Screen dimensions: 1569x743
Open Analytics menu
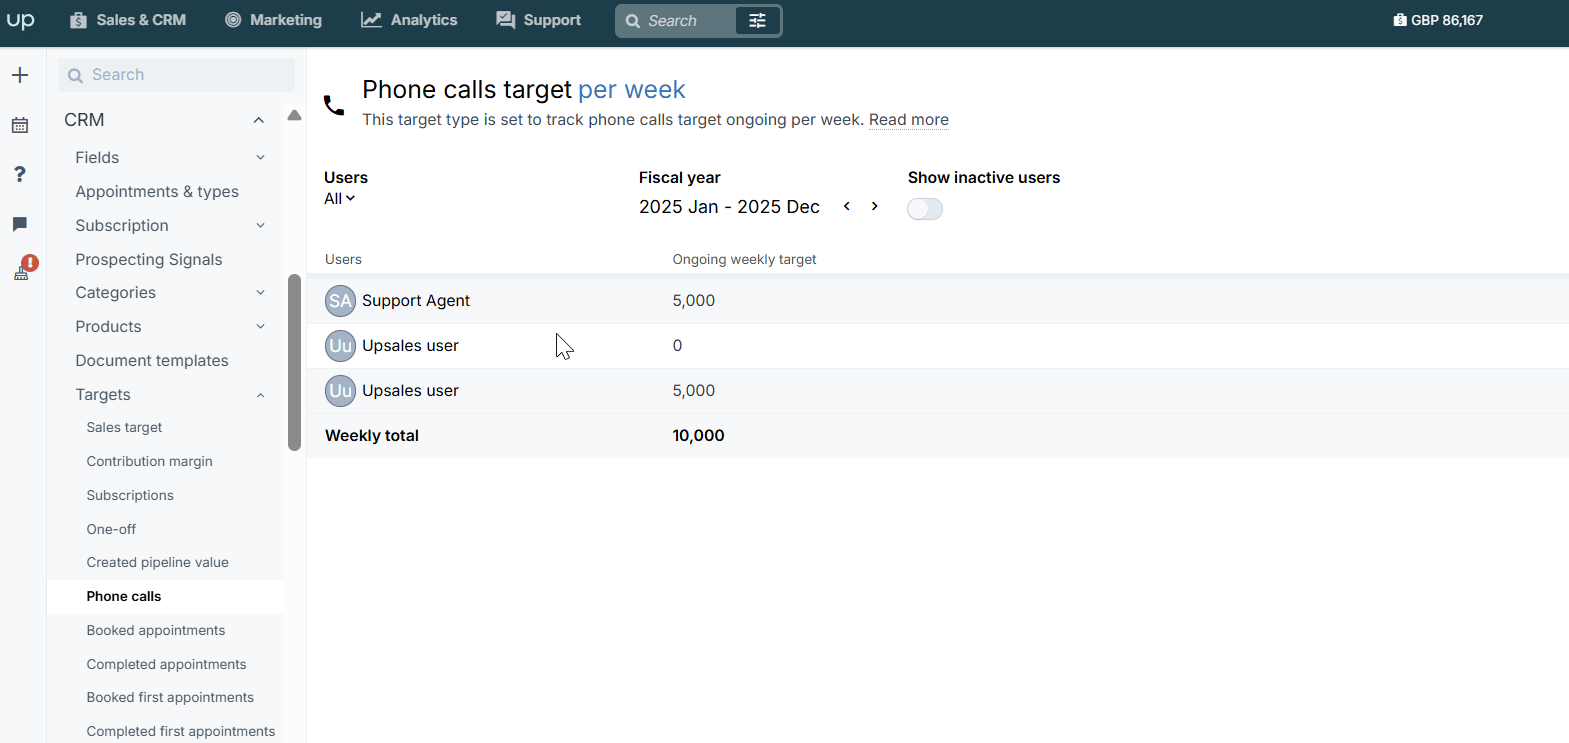click(x=409, y=20)
